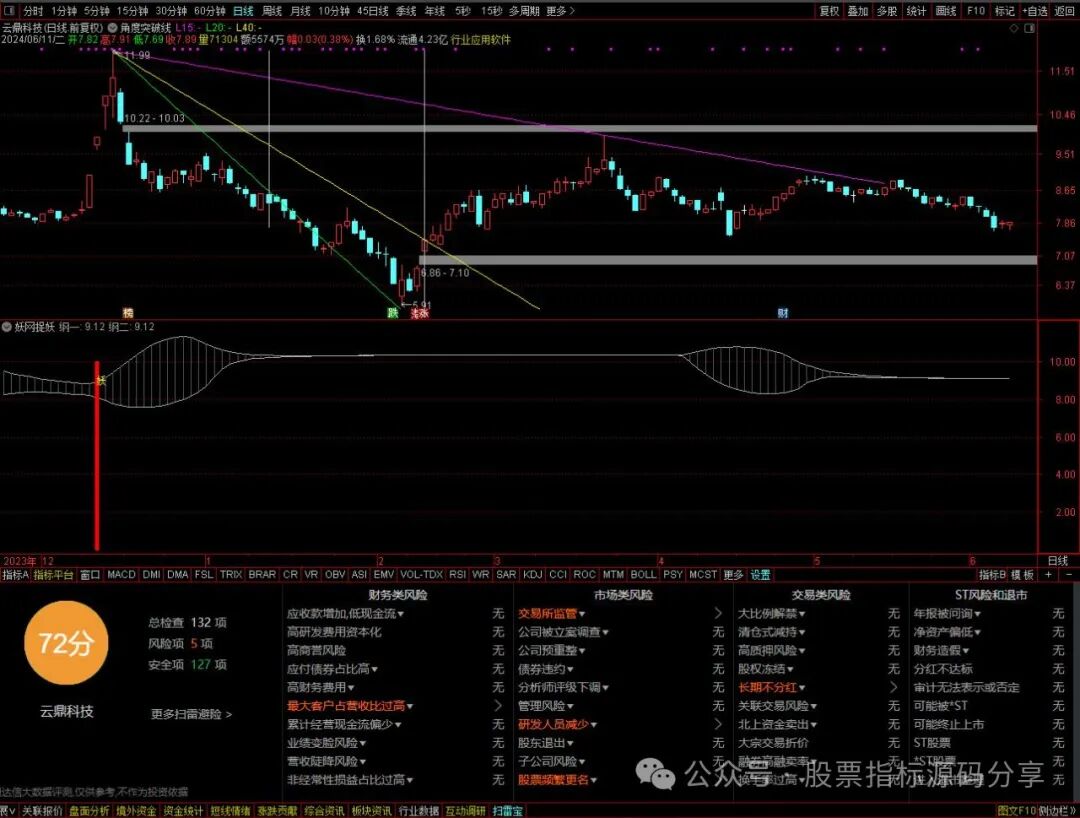
Task: Click the red vertical signal bar marker
Action: pos(97,456)
